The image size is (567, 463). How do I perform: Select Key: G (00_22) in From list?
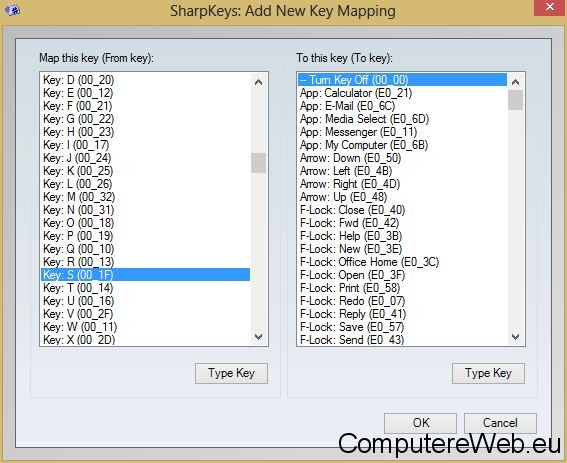pyautogui.click(x=145, y=119)
